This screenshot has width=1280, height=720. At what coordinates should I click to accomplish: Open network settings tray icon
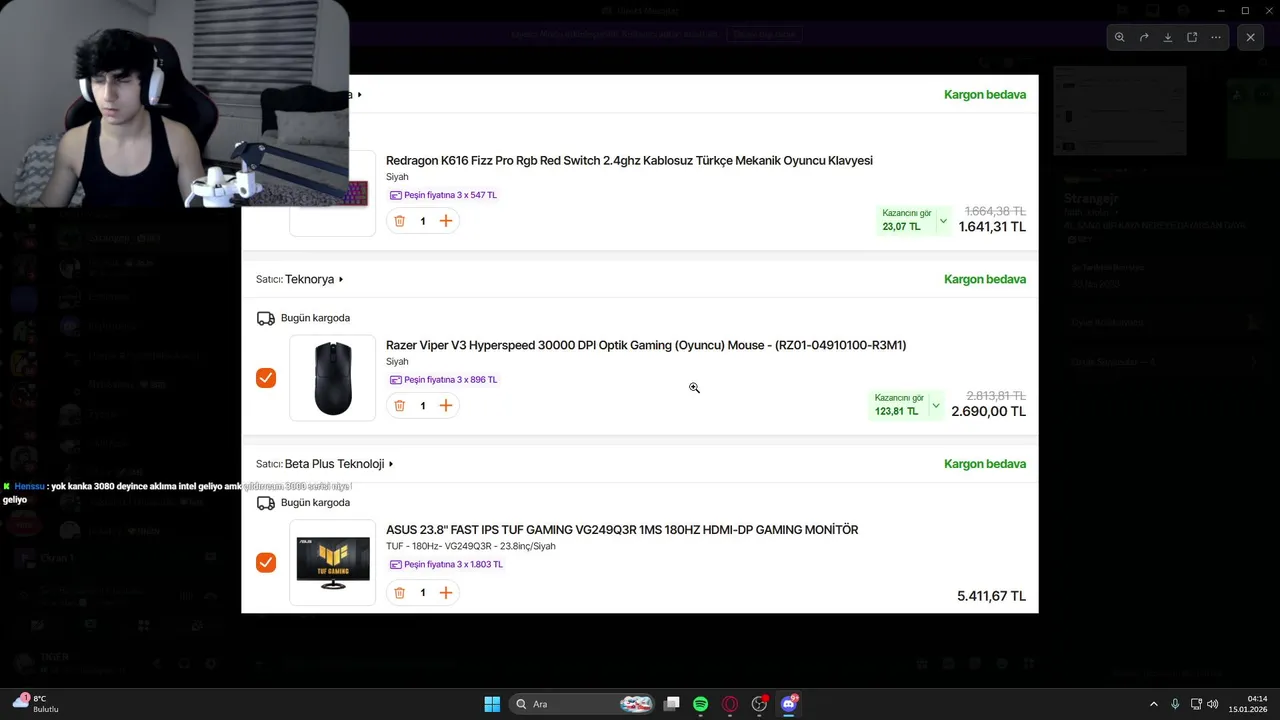point(1196,704)
